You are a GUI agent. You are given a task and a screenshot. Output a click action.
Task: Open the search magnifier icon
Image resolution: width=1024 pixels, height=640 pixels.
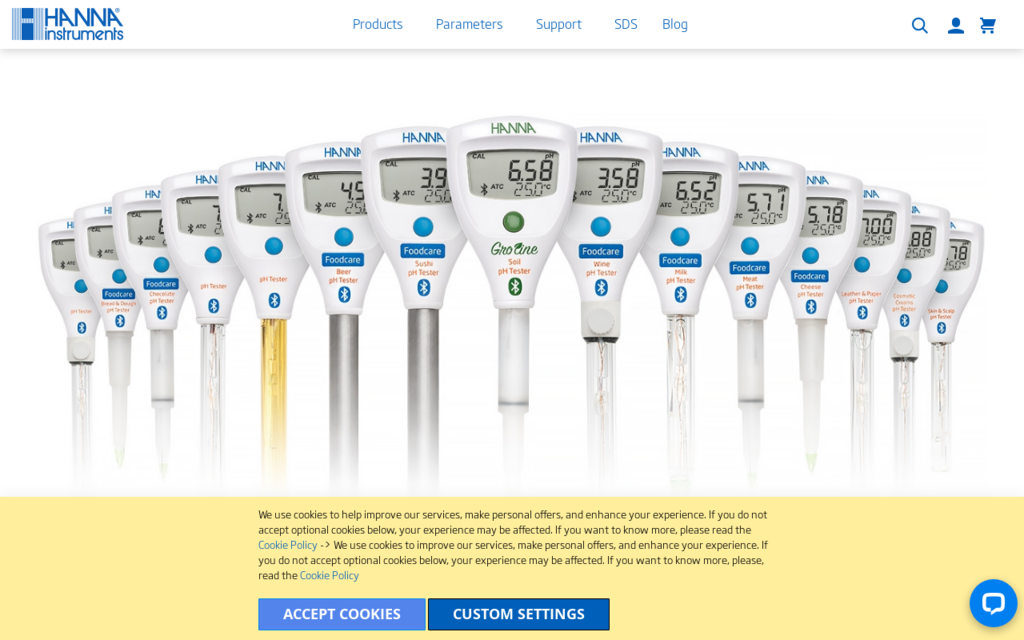[x=919, y=25]
